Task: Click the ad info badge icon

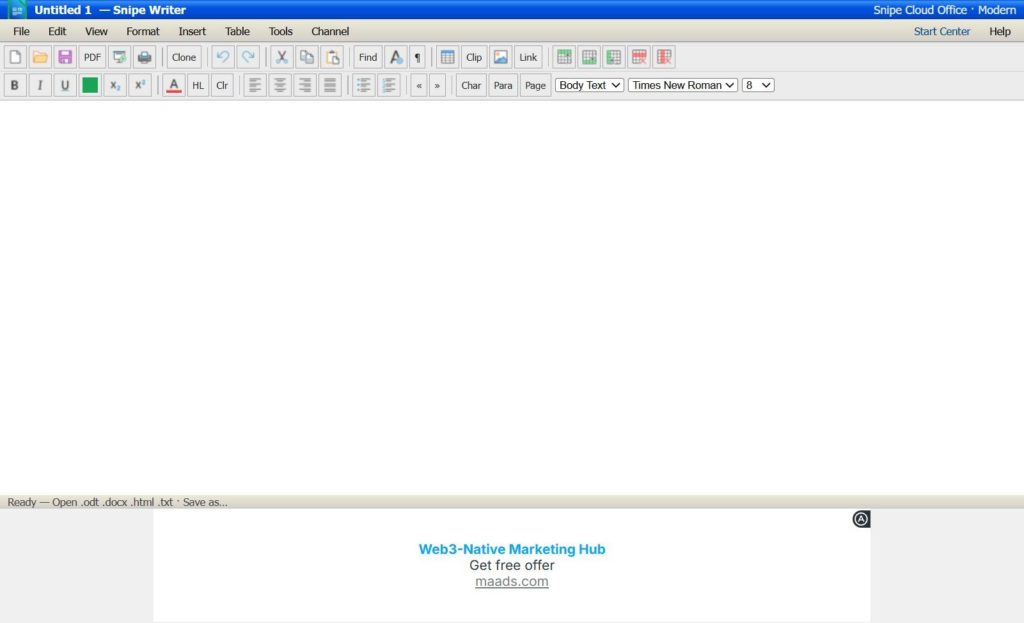Action: 861,519
